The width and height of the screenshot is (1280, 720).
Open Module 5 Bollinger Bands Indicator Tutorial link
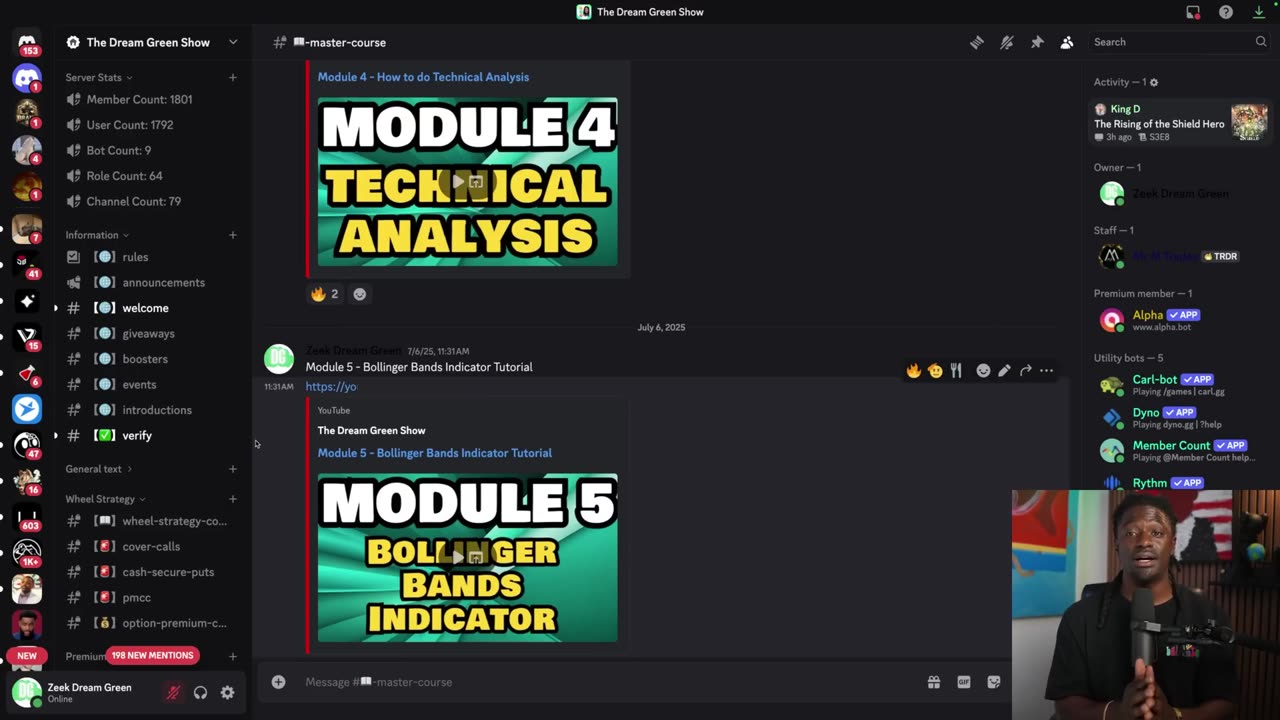[434, 453]
